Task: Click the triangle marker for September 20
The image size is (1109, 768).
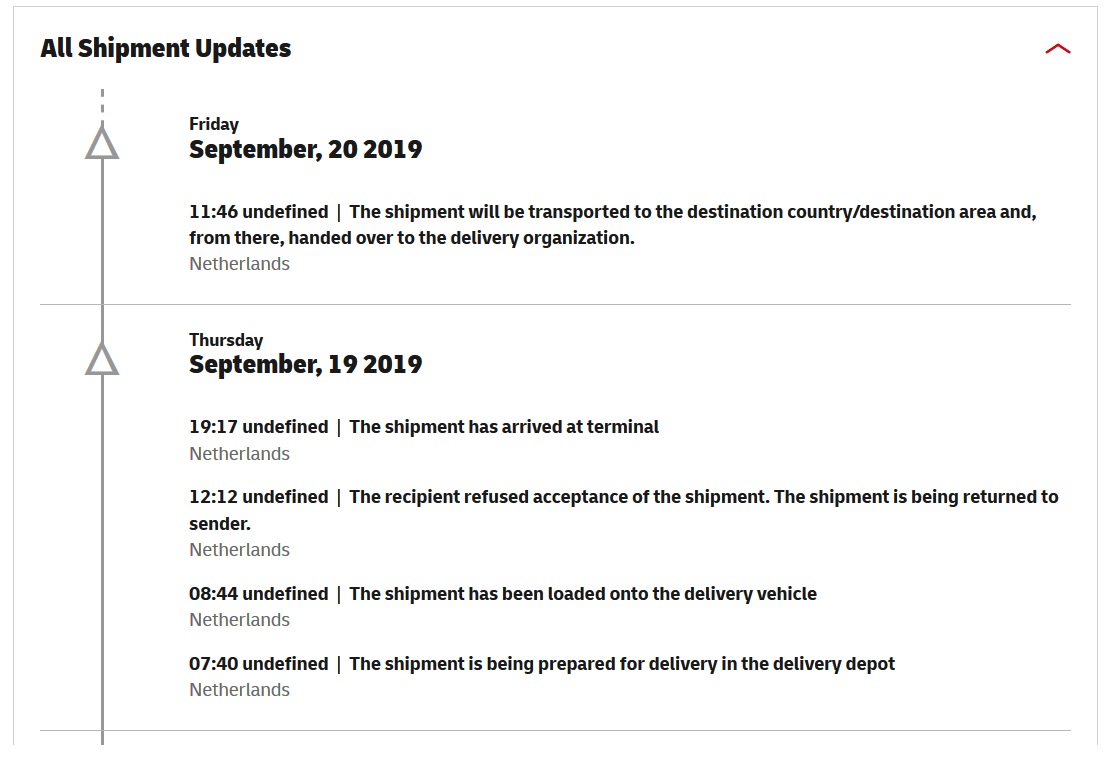Action: click(102, 142)
